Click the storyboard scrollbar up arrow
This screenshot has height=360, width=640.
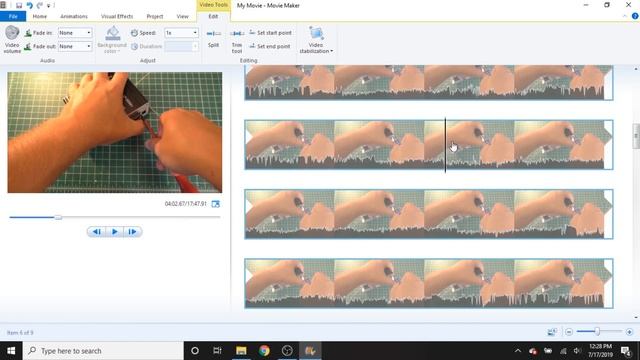tap(636, 69)
